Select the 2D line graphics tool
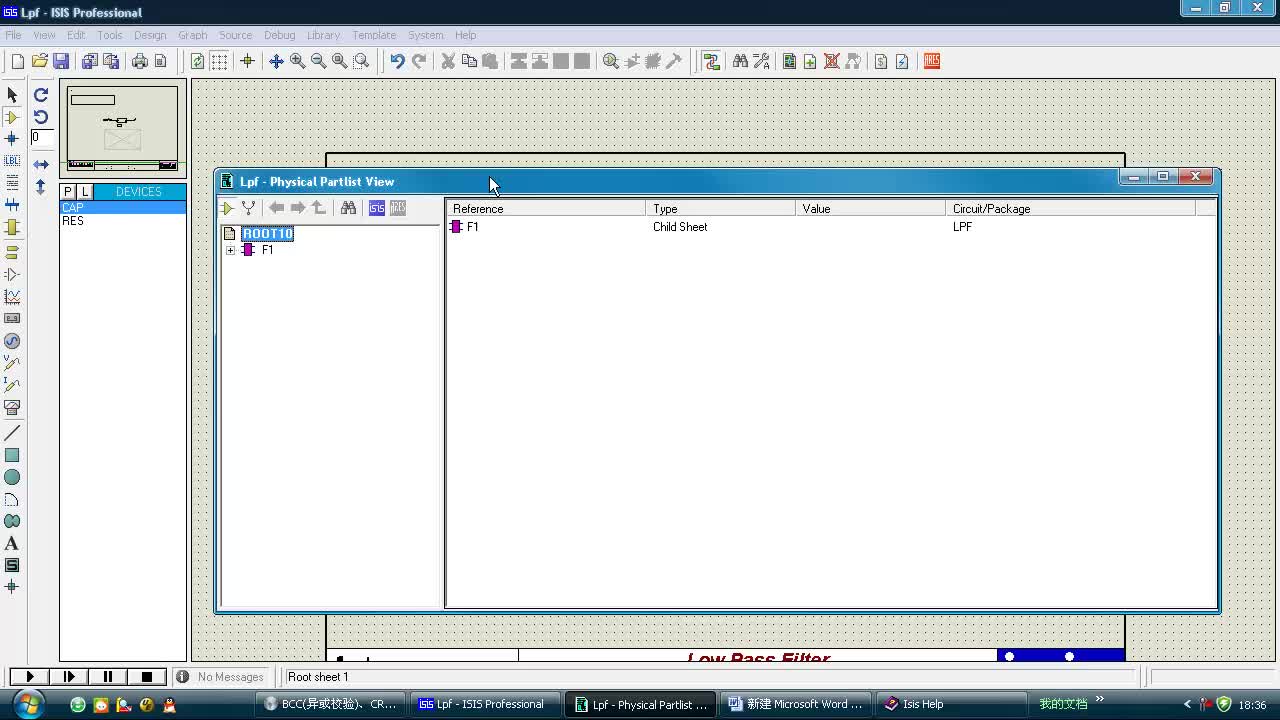The height and width of the screenshot is (720, 1280). [x=12, y=433]
